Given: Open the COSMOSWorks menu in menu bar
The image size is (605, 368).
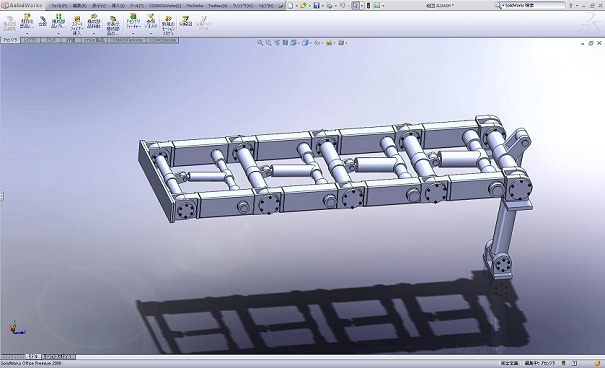Looking at the screenshot, I should [165, 5].
